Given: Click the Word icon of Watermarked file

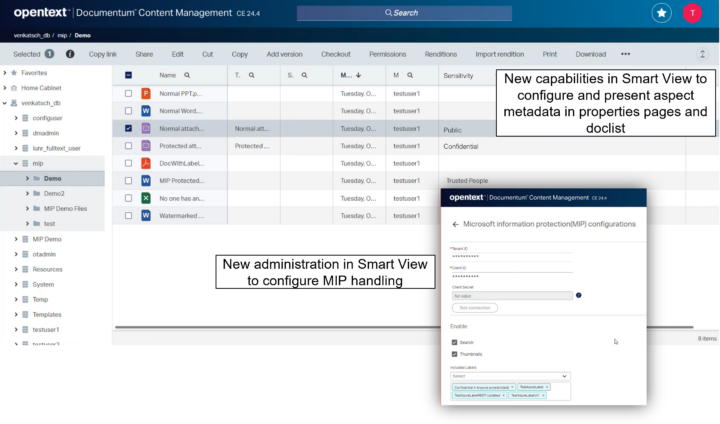Looking at the screenshot, I should click(146, 215).
